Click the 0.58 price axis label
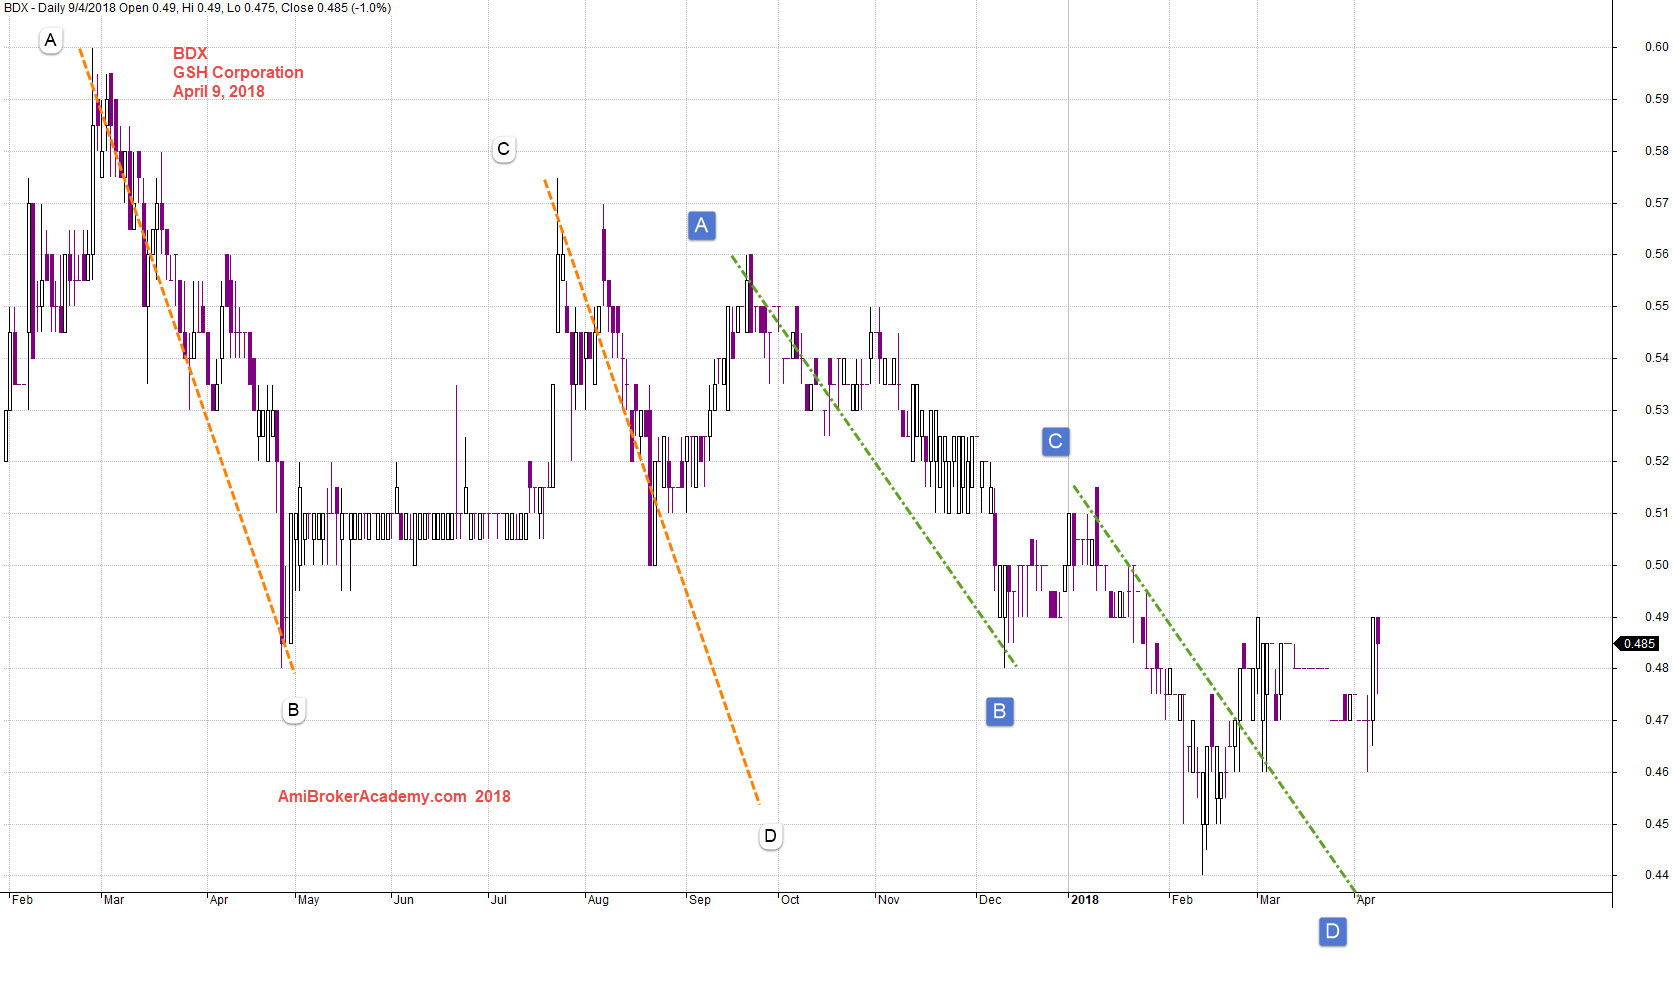This screenshot has height=981, width=1673. 1656,151
